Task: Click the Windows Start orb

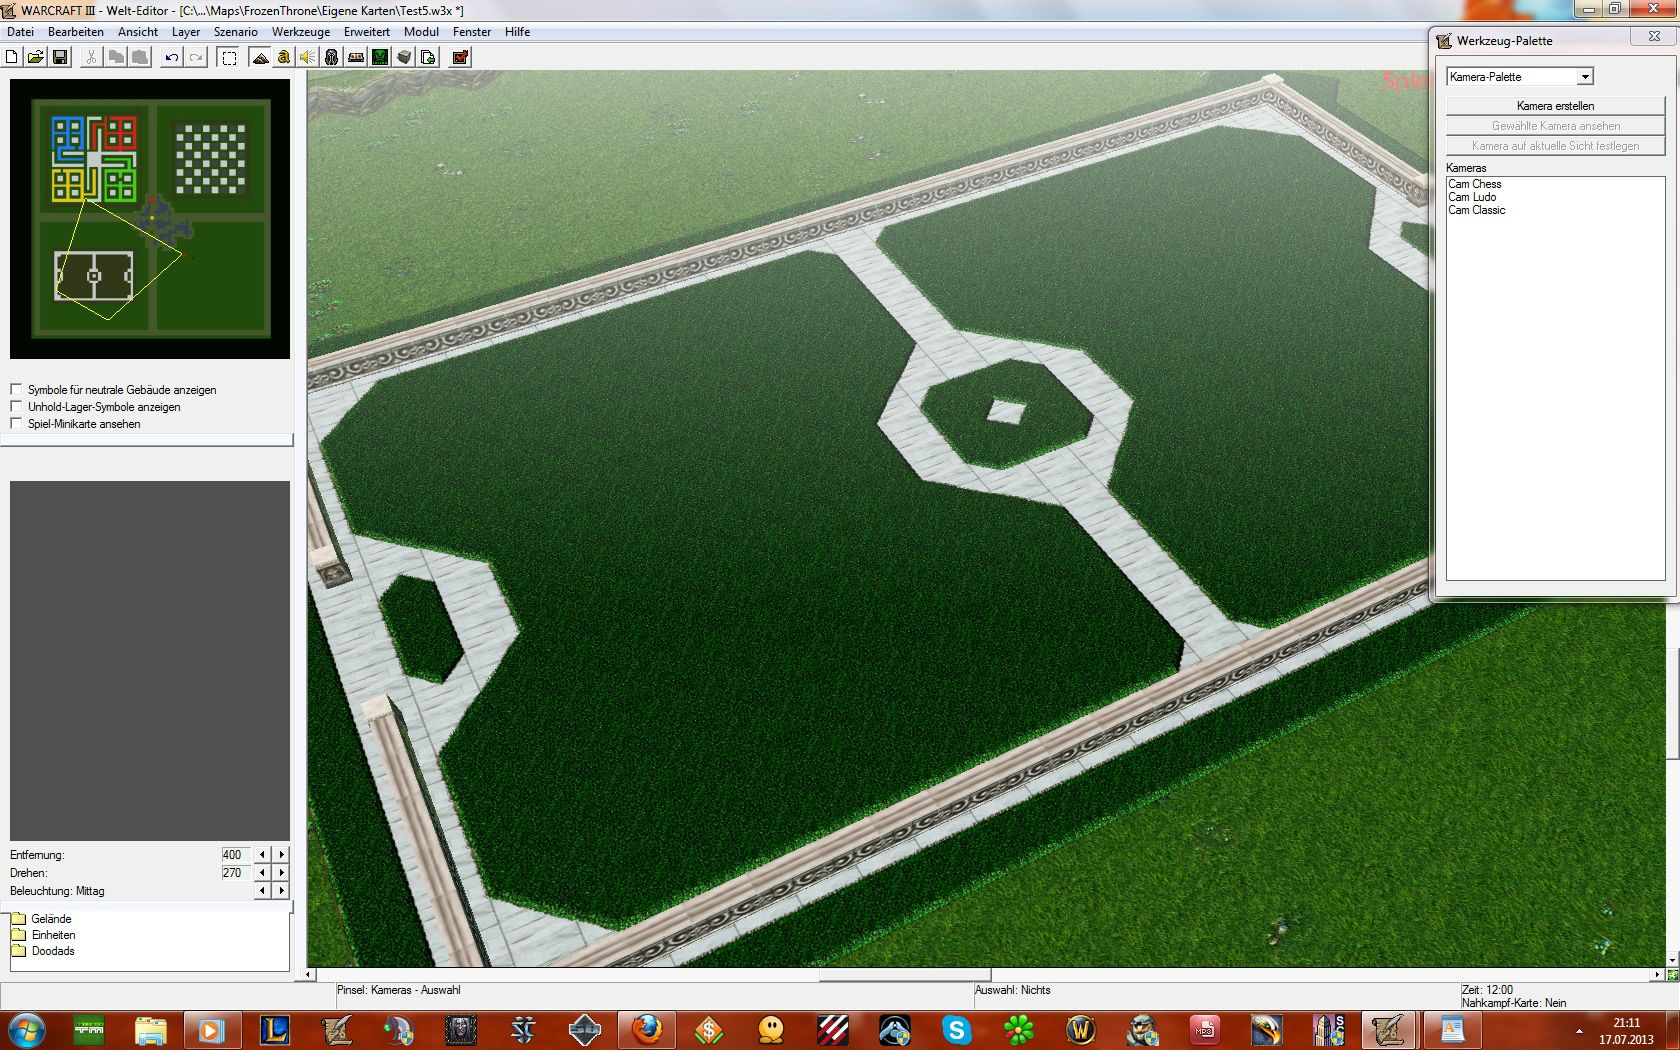Action: click(26, 1029)
